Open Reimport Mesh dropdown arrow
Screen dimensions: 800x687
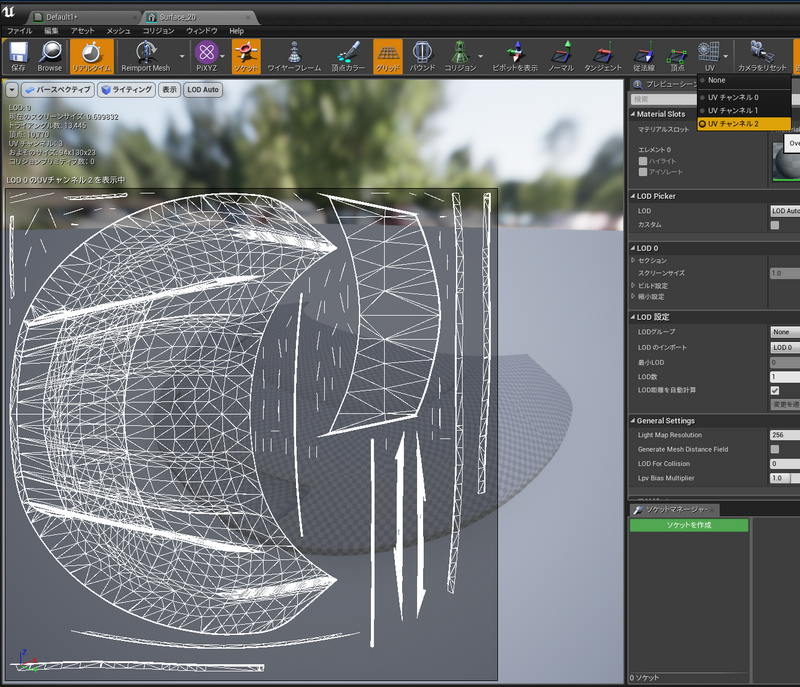182,57
